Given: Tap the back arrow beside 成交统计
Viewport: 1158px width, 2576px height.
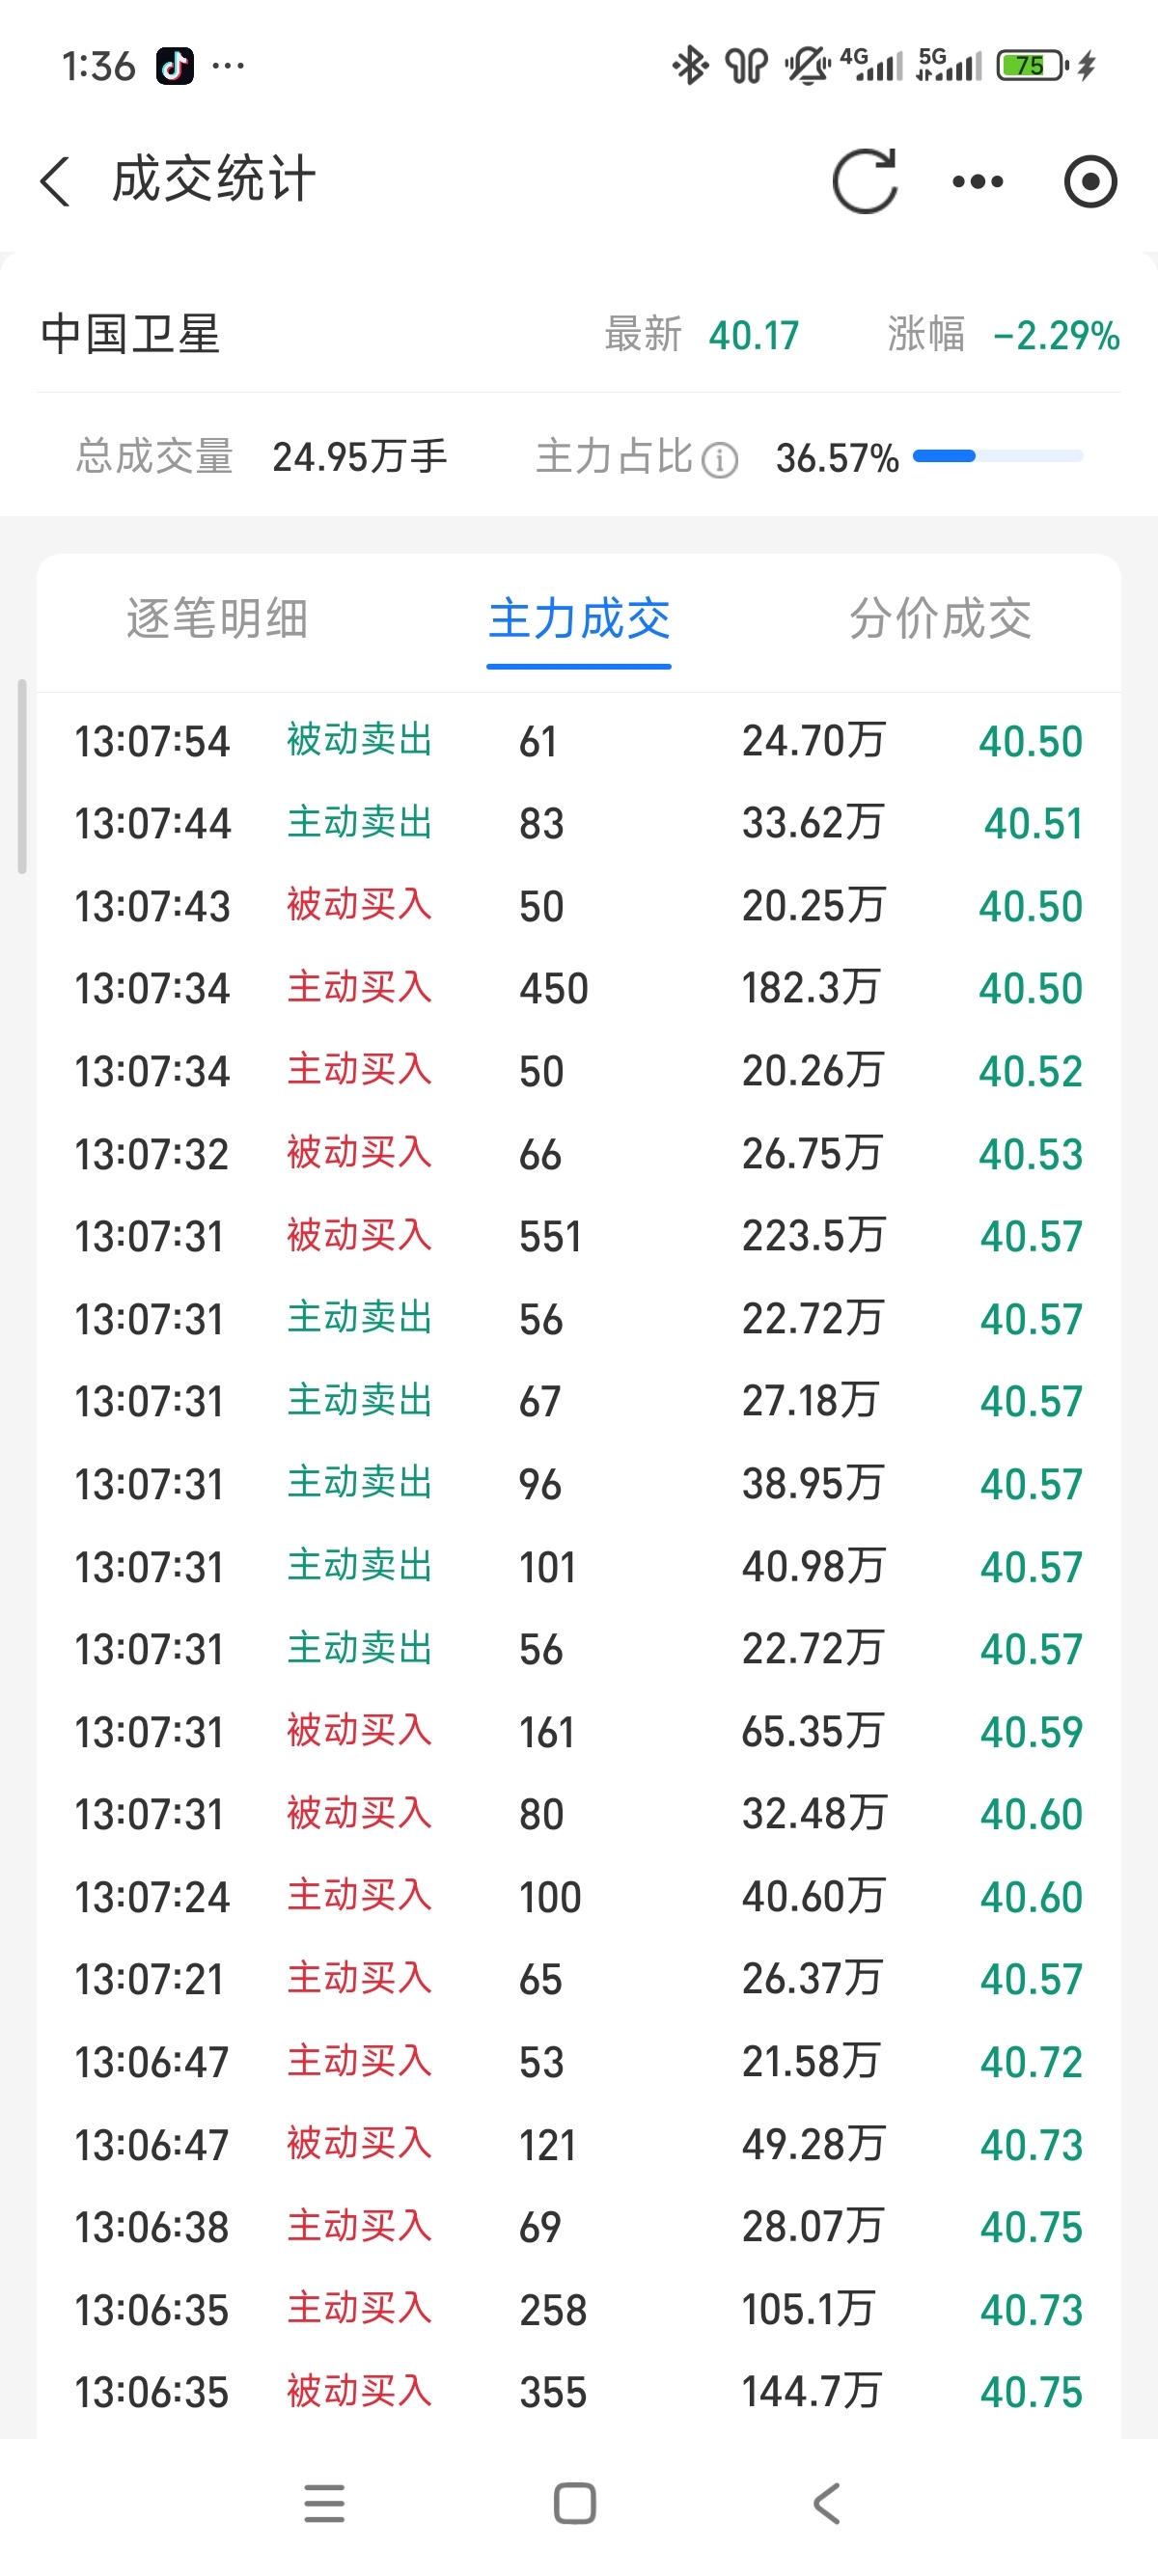Looking at the screenshot, I should 55,181.
